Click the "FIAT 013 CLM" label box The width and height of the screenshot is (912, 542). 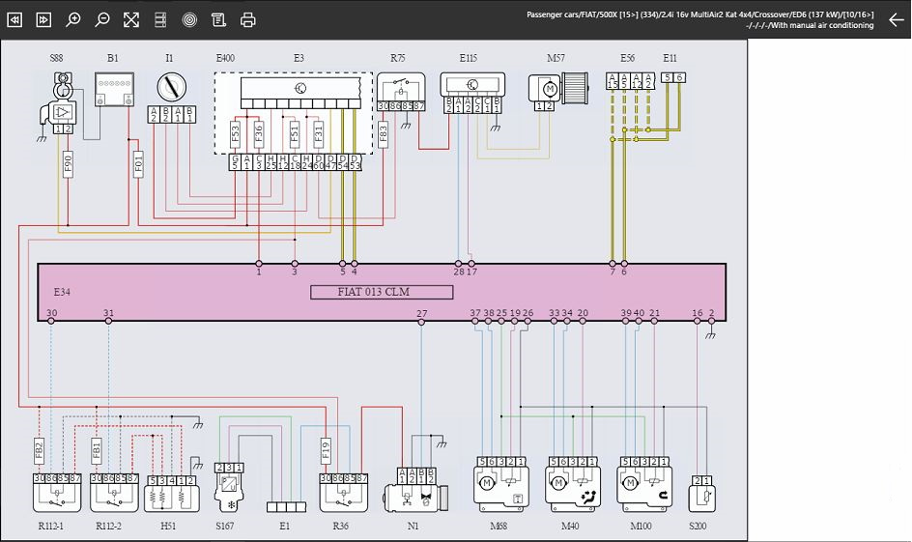(x=382, y=292)
